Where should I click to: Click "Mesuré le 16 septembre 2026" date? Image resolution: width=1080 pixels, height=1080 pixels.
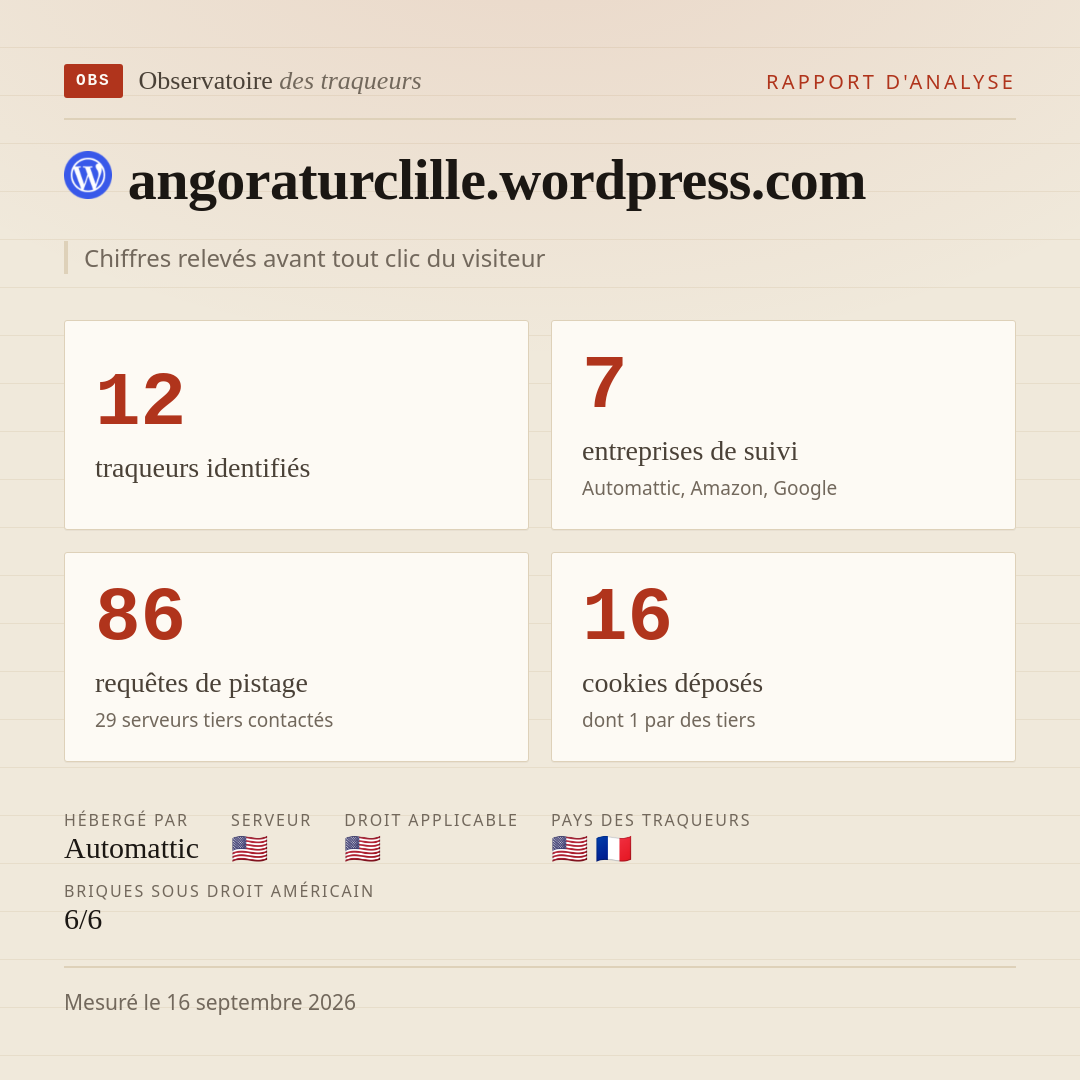click(210, 1002)
